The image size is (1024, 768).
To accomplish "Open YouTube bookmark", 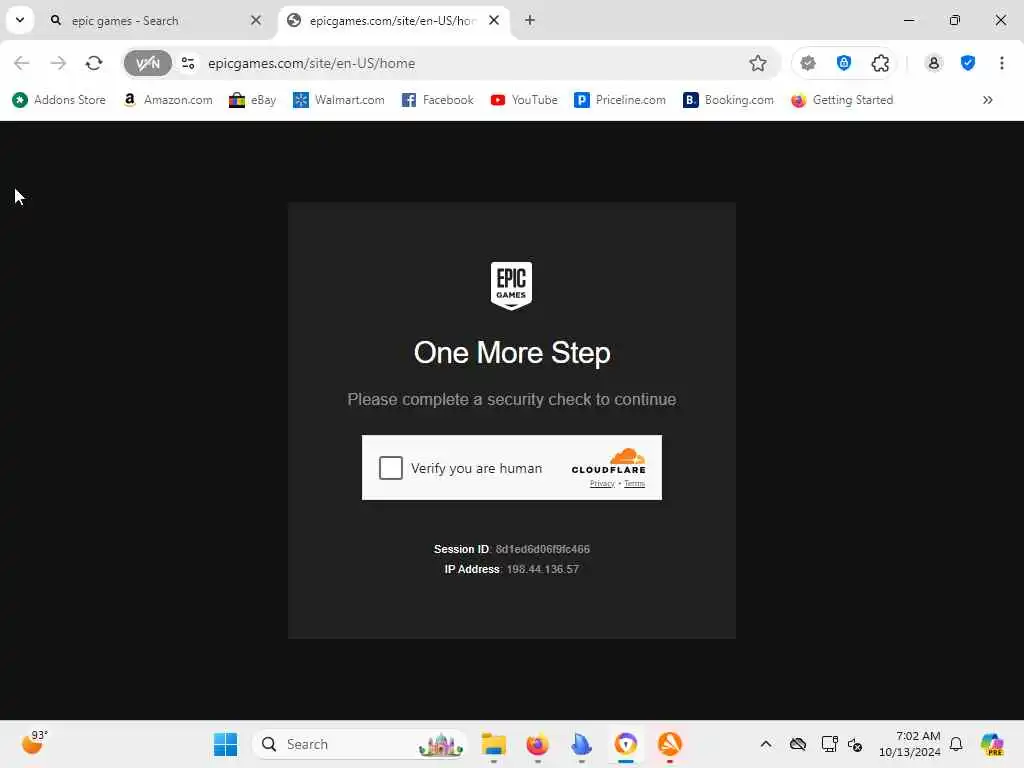I will (524, 100).
